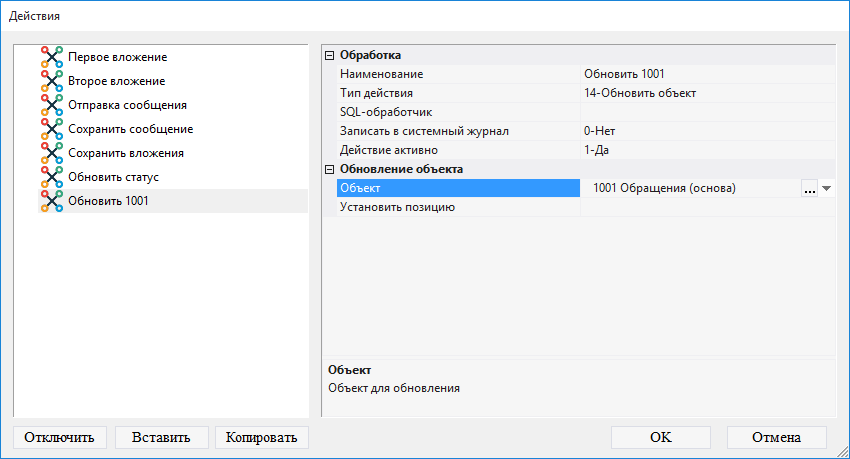This screenshot has height=459, width=850.
Task: Select the Обновить статус action label
Action: click(x=113, y=177)
